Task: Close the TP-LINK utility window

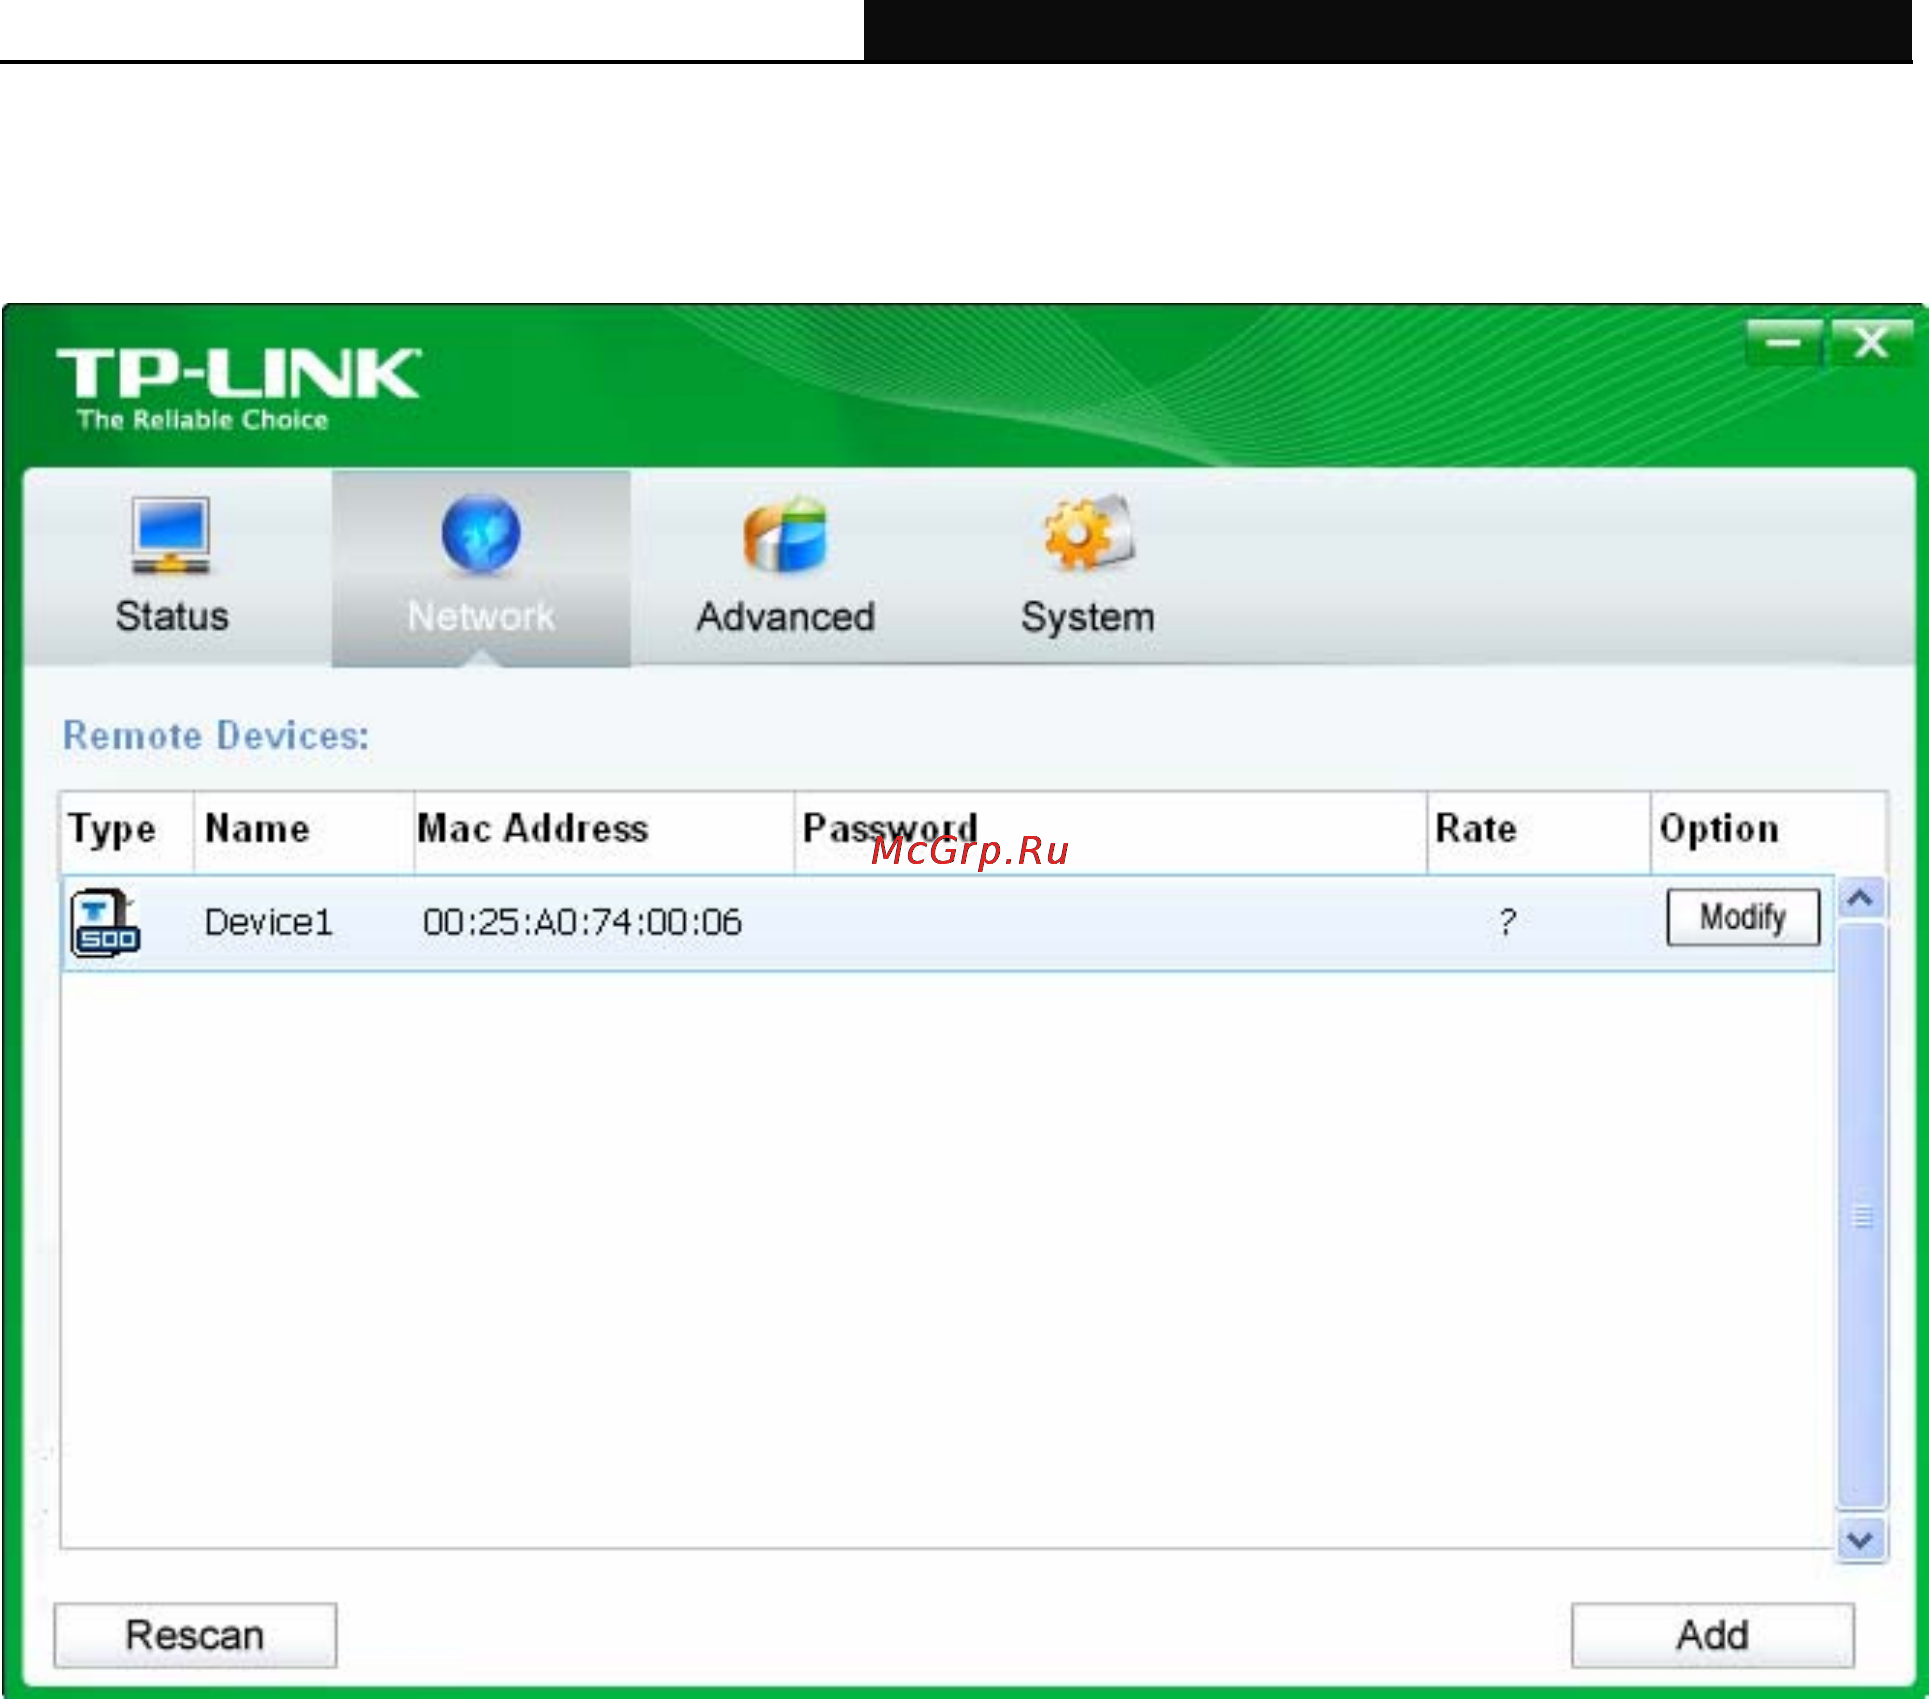Action: coord(1870,344)
